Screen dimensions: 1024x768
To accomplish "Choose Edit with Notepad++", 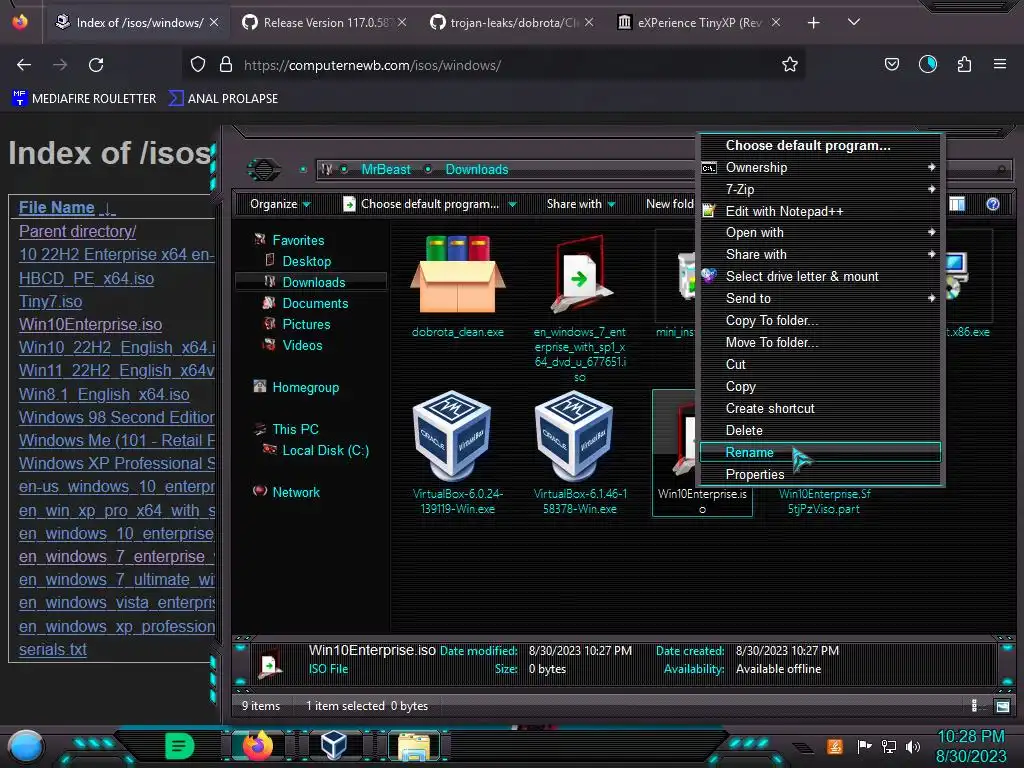I will click(820, 211).
